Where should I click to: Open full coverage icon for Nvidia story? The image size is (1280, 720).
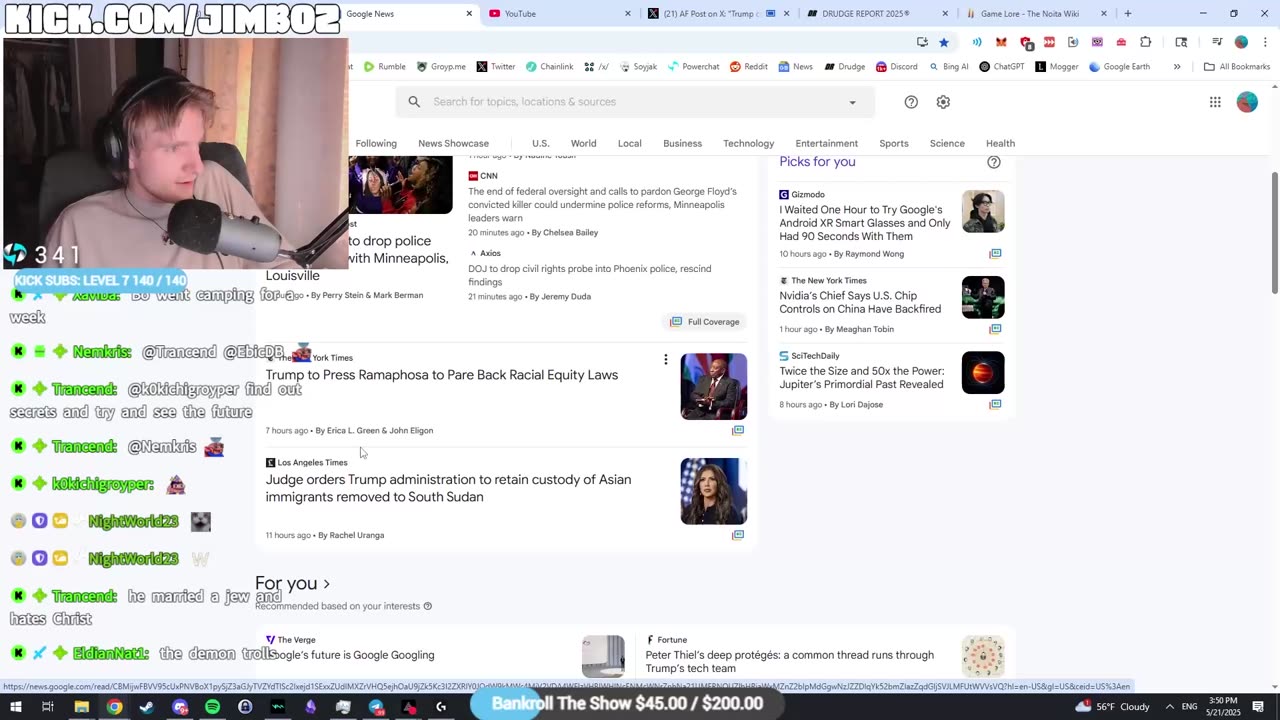click(x=995, y=329)
